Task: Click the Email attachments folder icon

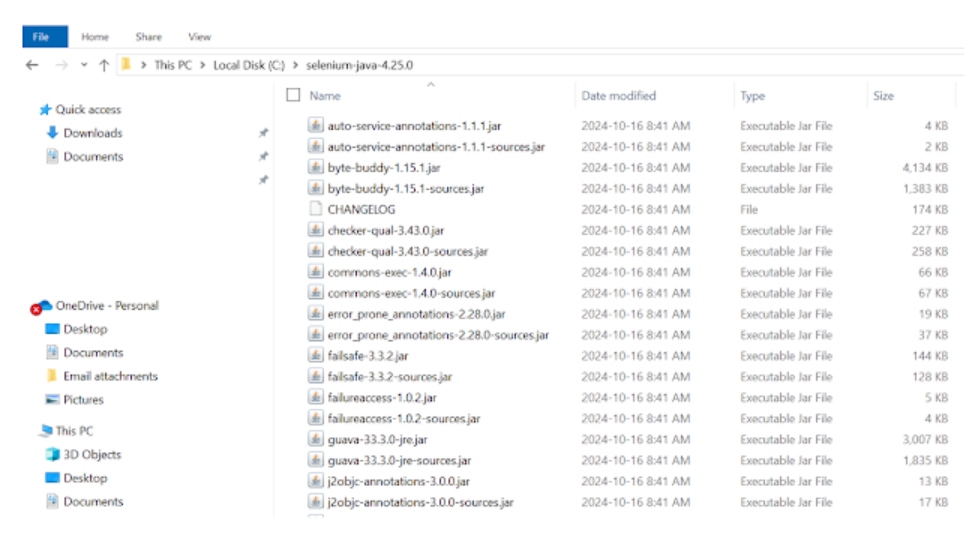Action: pyautogui.click(x=52, y=376)
